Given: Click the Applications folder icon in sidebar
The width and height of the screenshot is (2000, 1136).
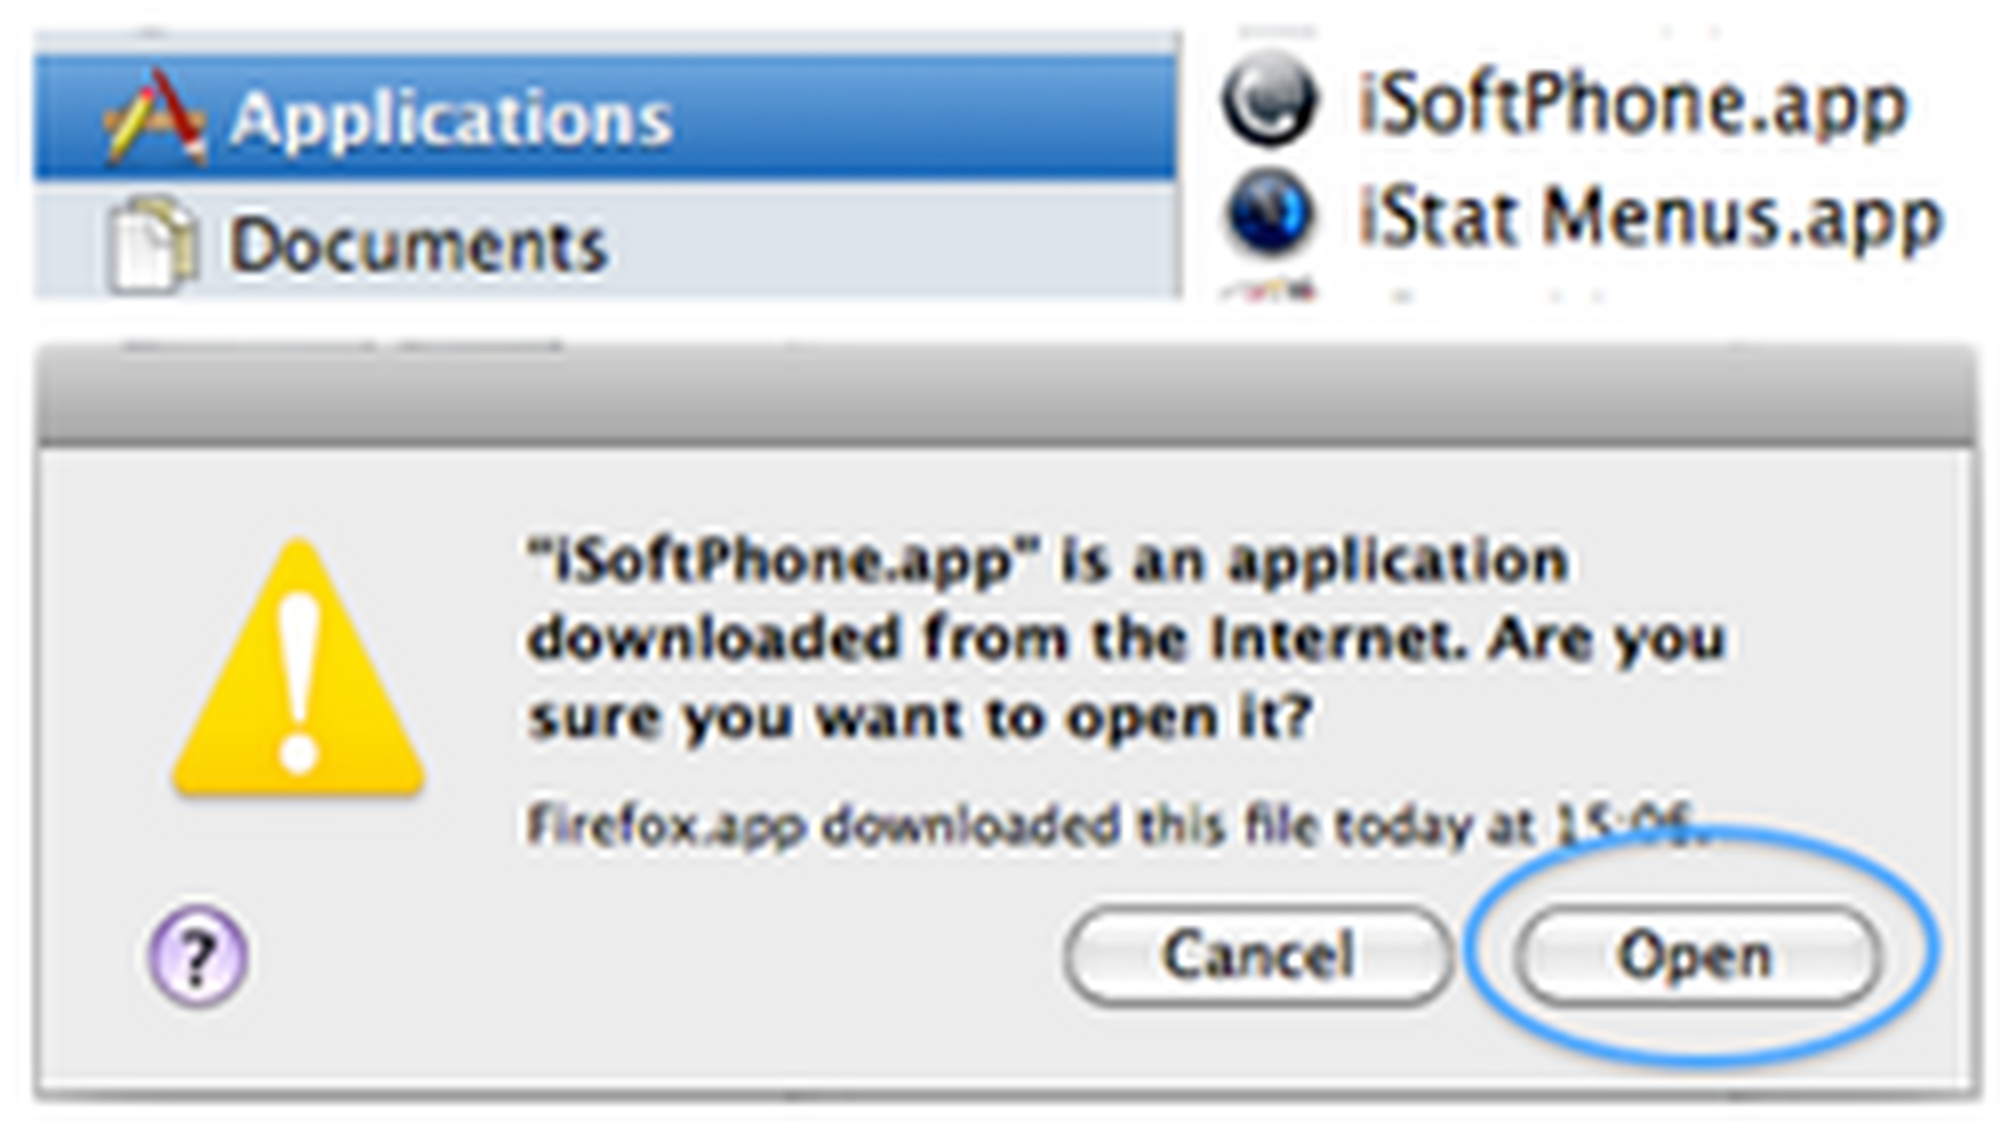Looking at the screenshot, I should tap(155, 116).
